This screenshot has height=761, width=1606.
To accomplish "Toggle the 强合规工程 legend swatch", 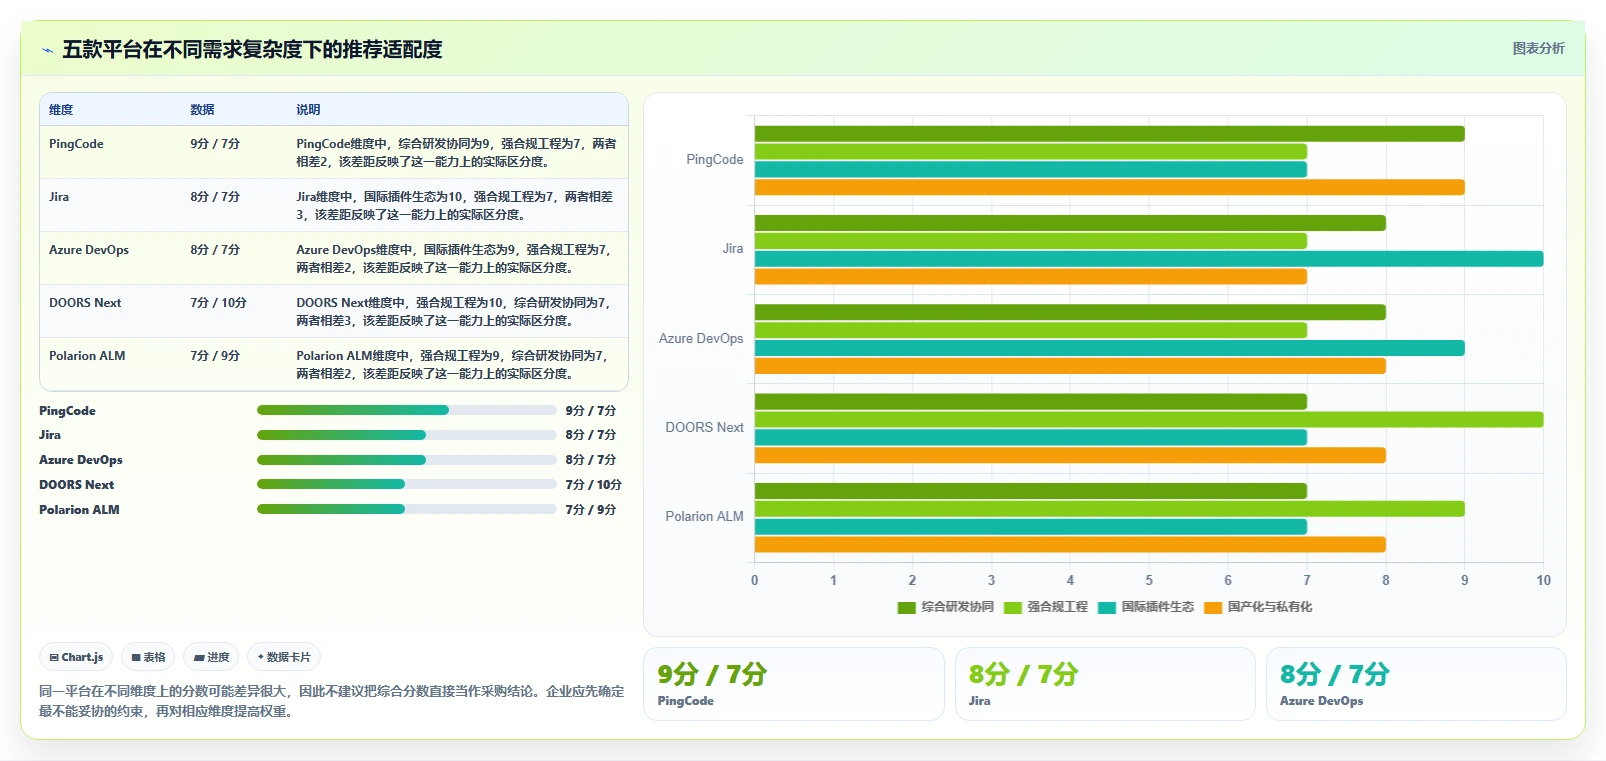I will coord(1012,607).
